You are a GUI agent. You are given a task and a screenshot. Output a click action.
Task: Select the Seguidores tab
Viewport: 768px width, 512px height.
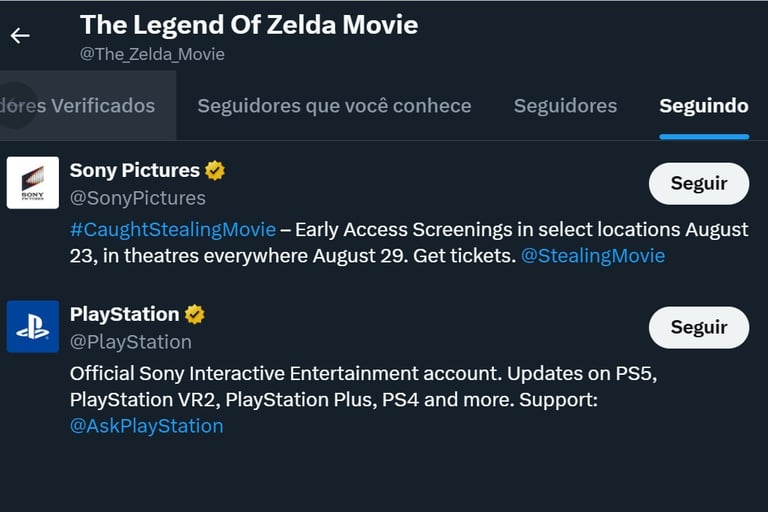565,106
